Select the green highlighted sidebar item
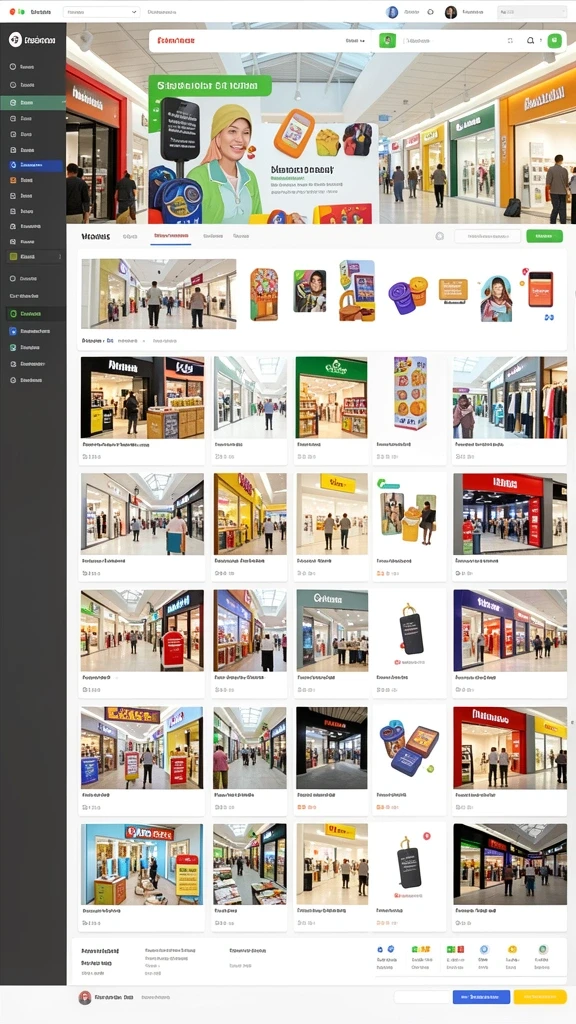Viewport: 576px width, 1024px height. pos(33,103)
